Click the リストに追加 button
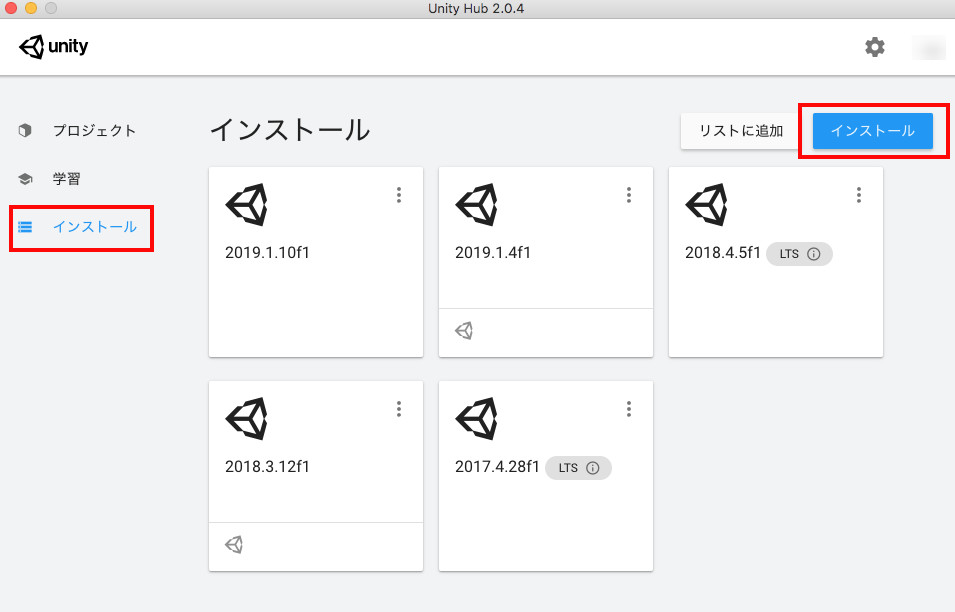The width and height of the screenshot is (955, 612). (741, 131)
